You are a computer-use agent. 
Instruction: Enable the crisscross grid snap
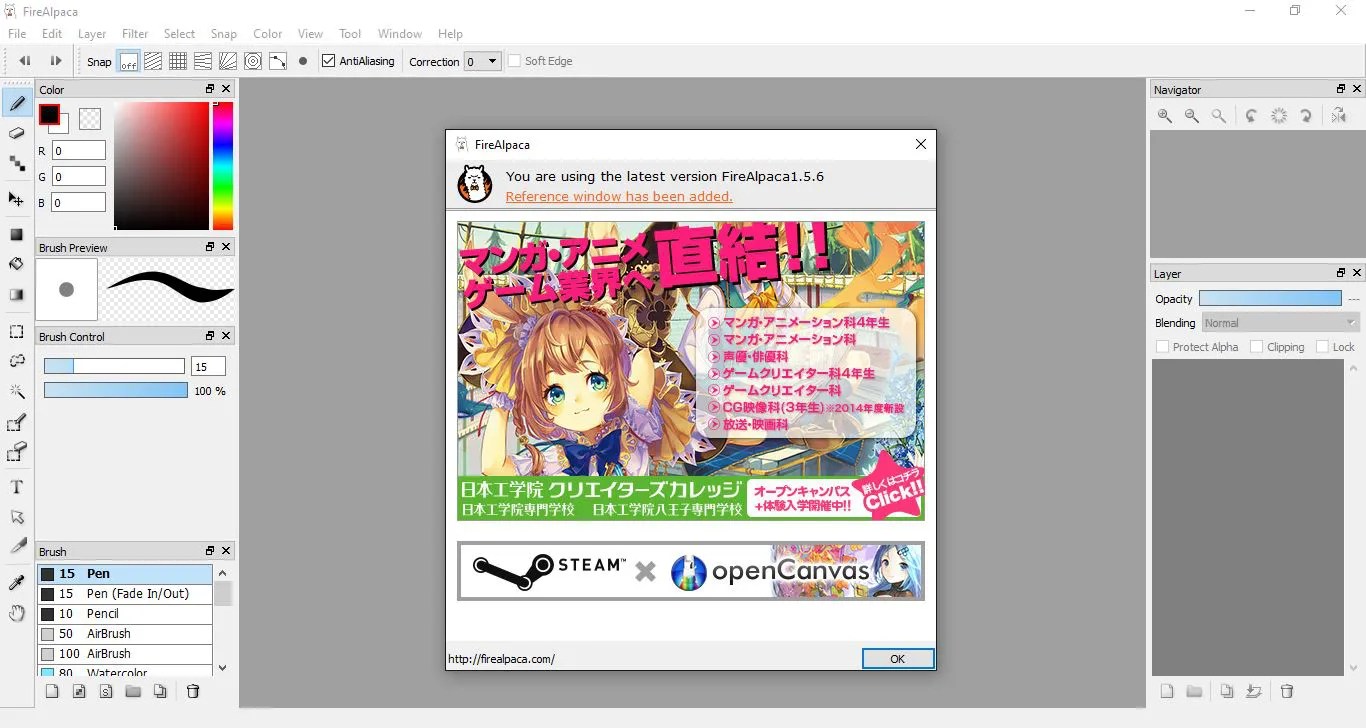click(178, 61)
